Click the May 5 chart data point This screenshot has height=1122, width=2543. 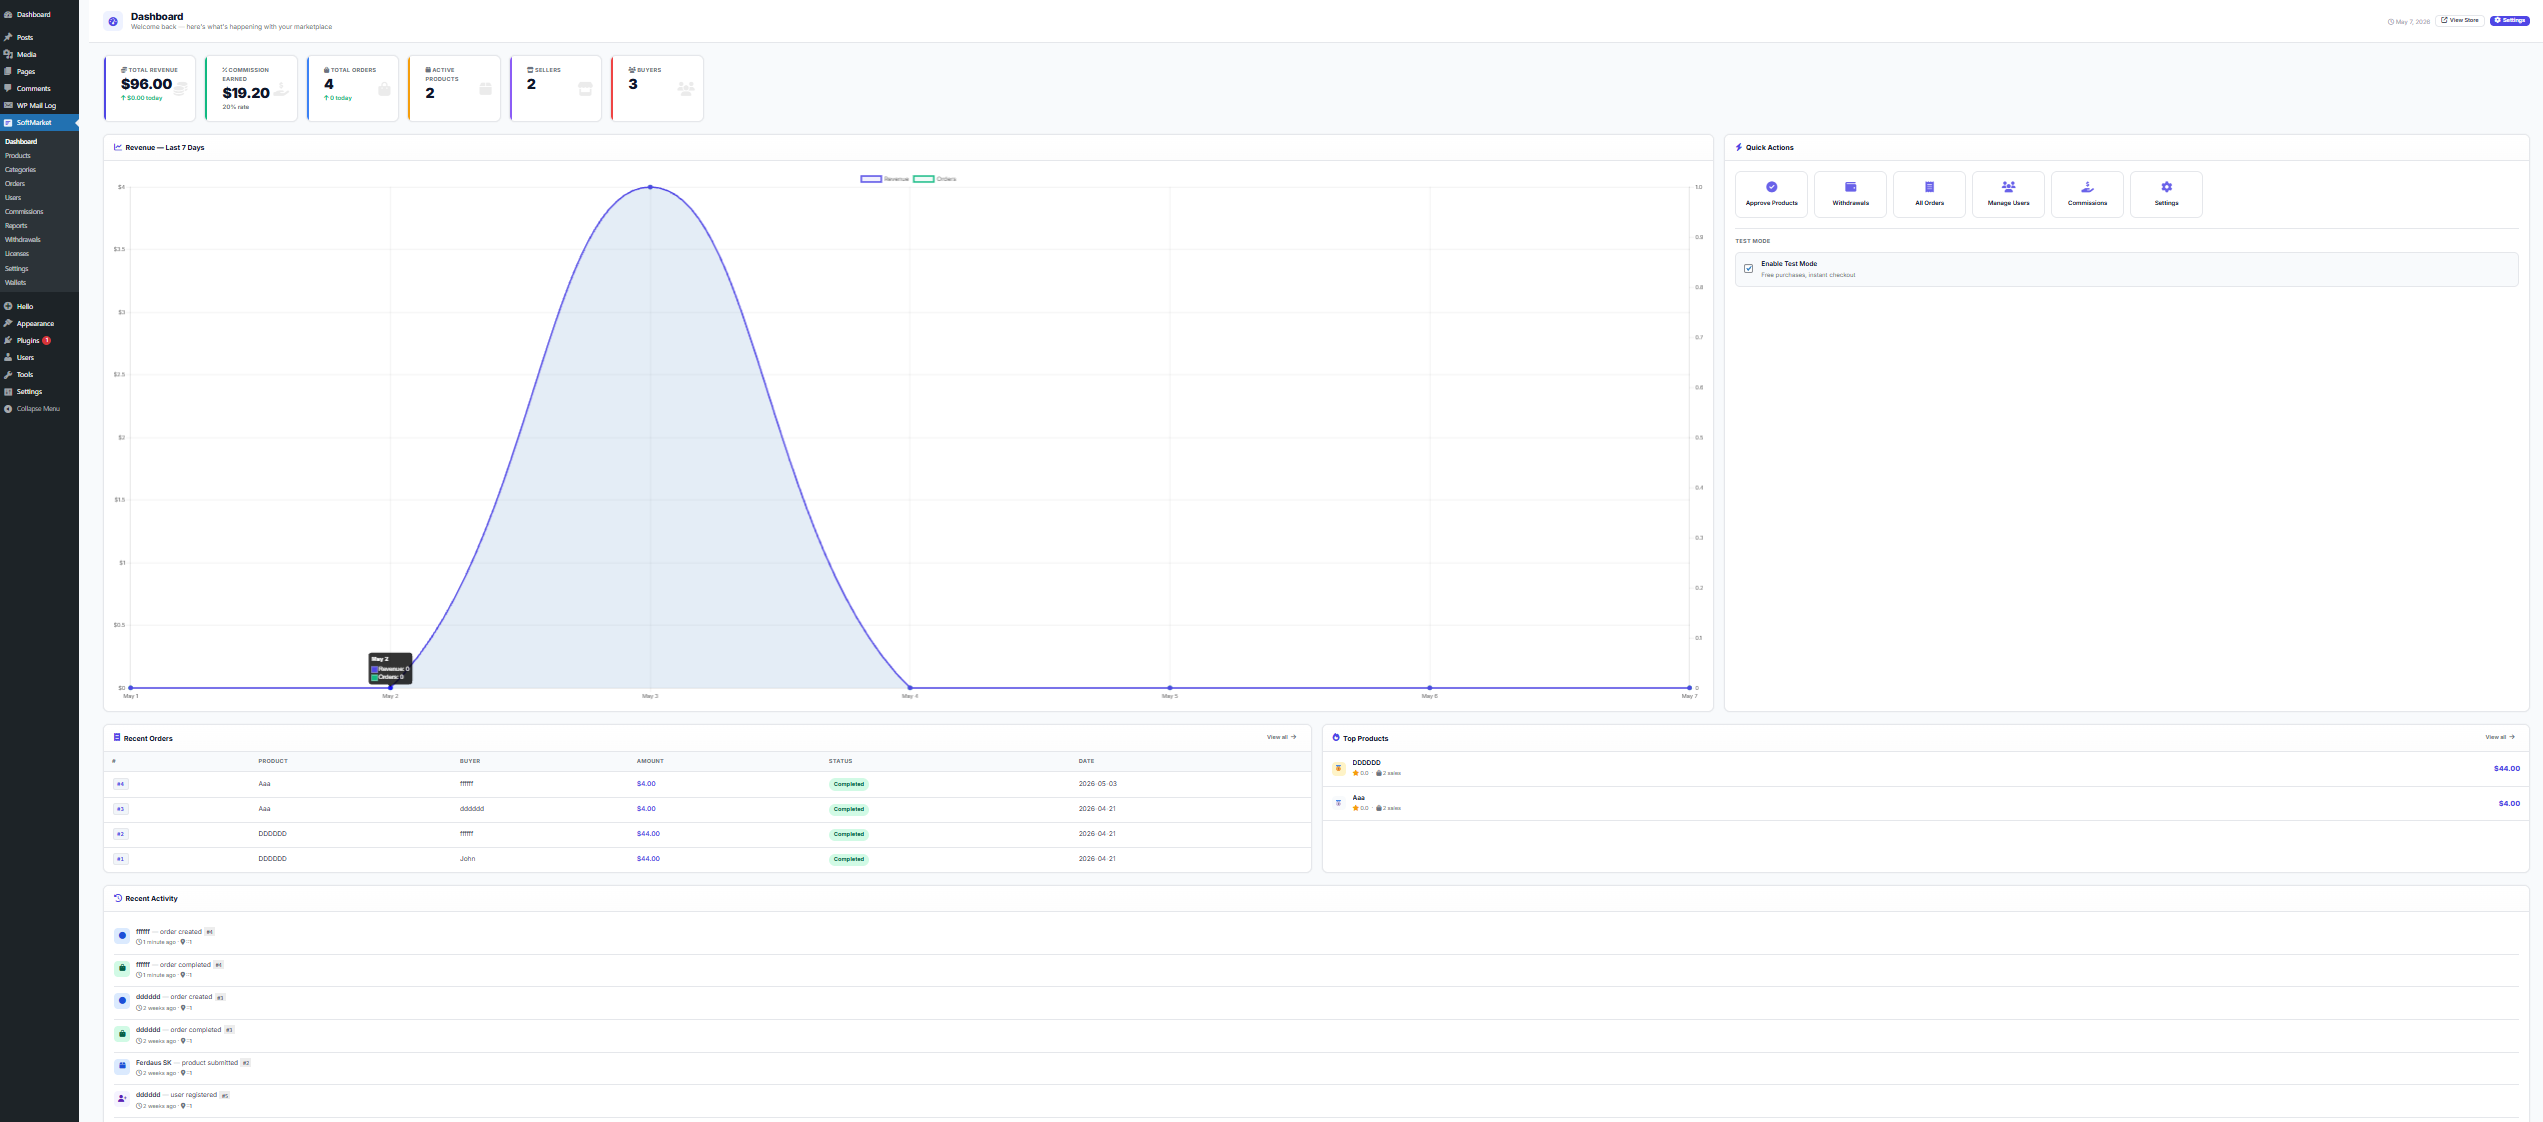(1170, 688)
